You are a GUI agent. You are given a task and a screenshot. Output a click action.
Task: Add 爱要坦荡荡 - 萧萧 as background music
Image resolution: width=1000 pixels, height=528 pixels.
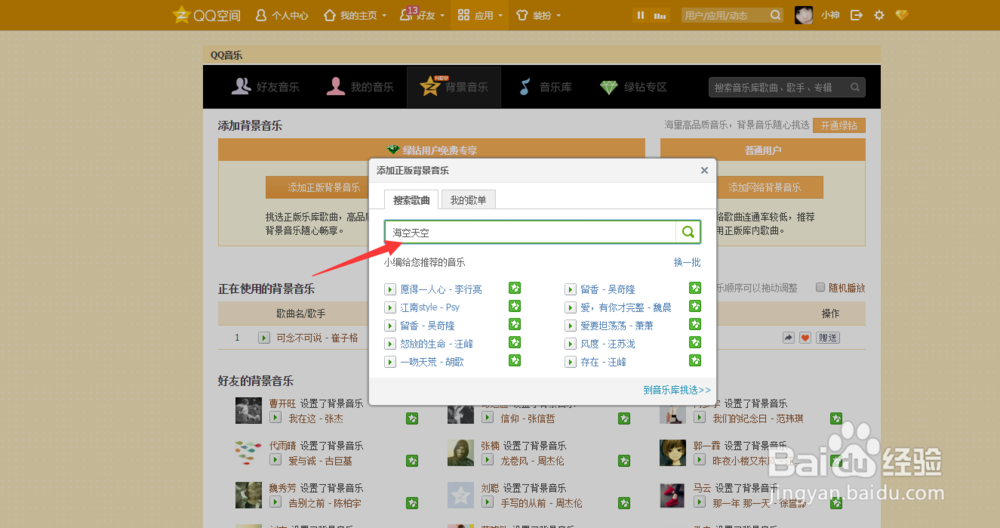pyautogui.click(x=695, y=325)
